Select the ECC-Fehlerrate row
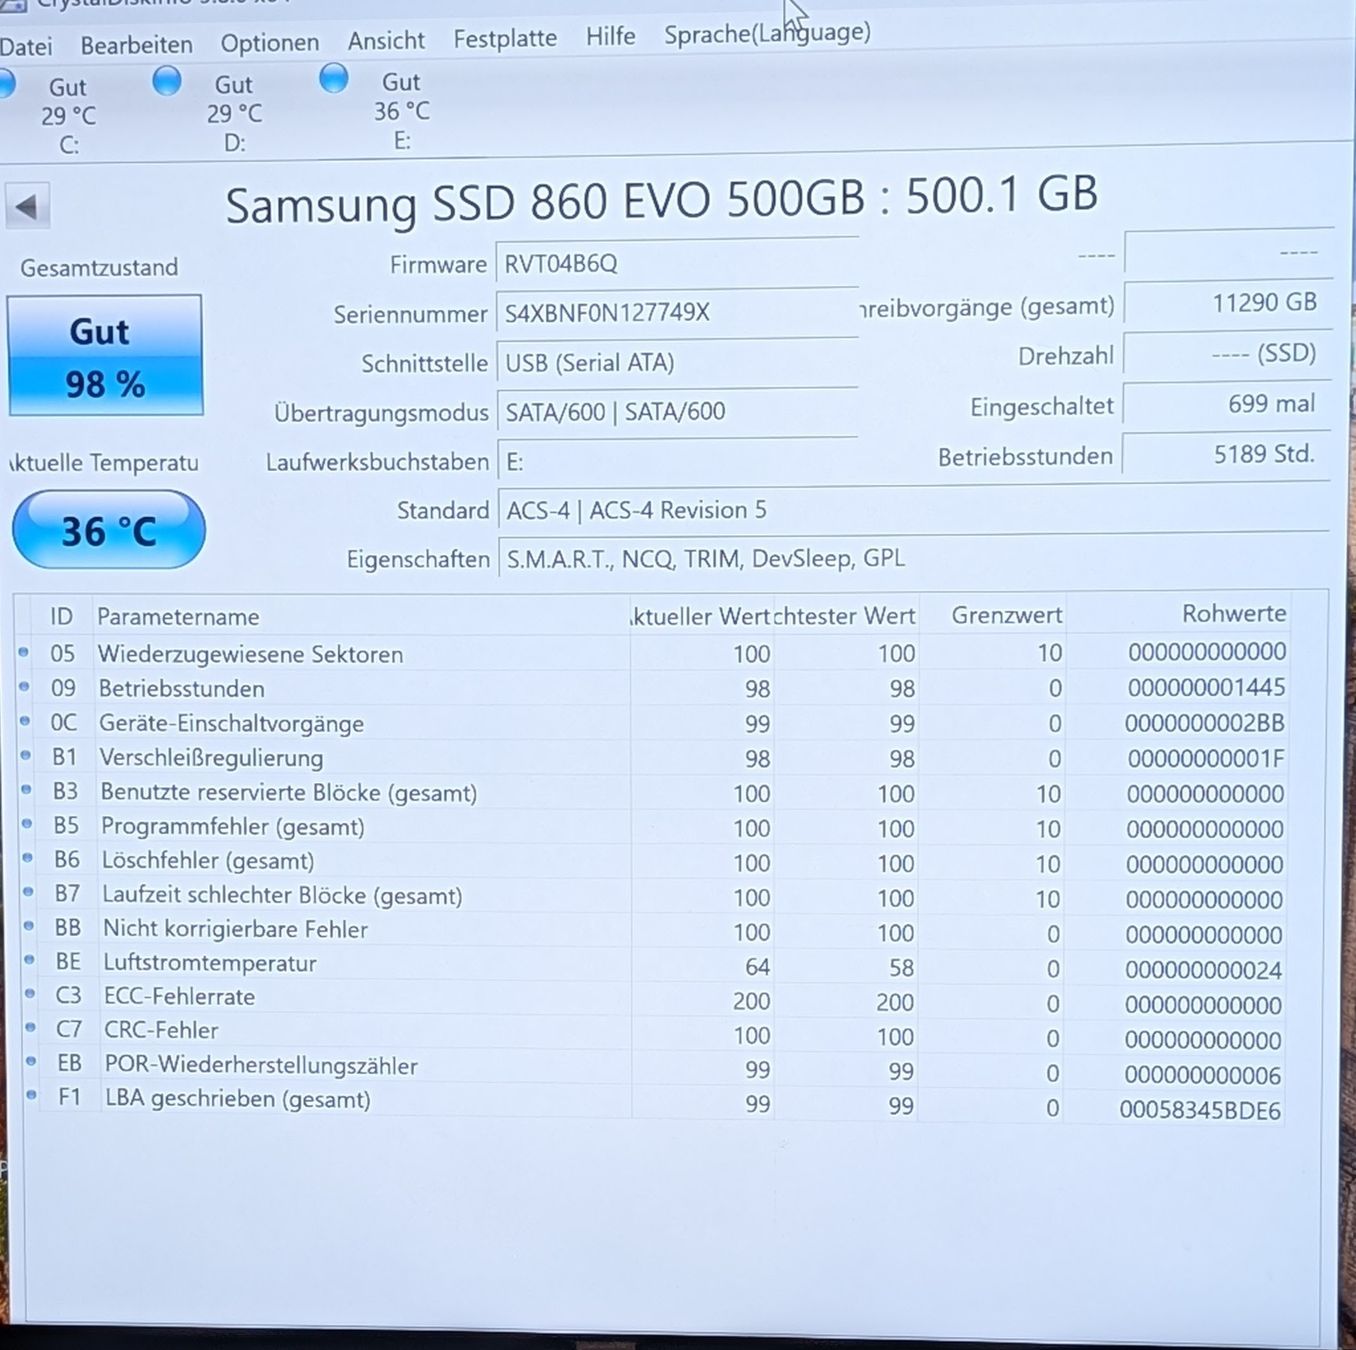 pos(652,1000)
